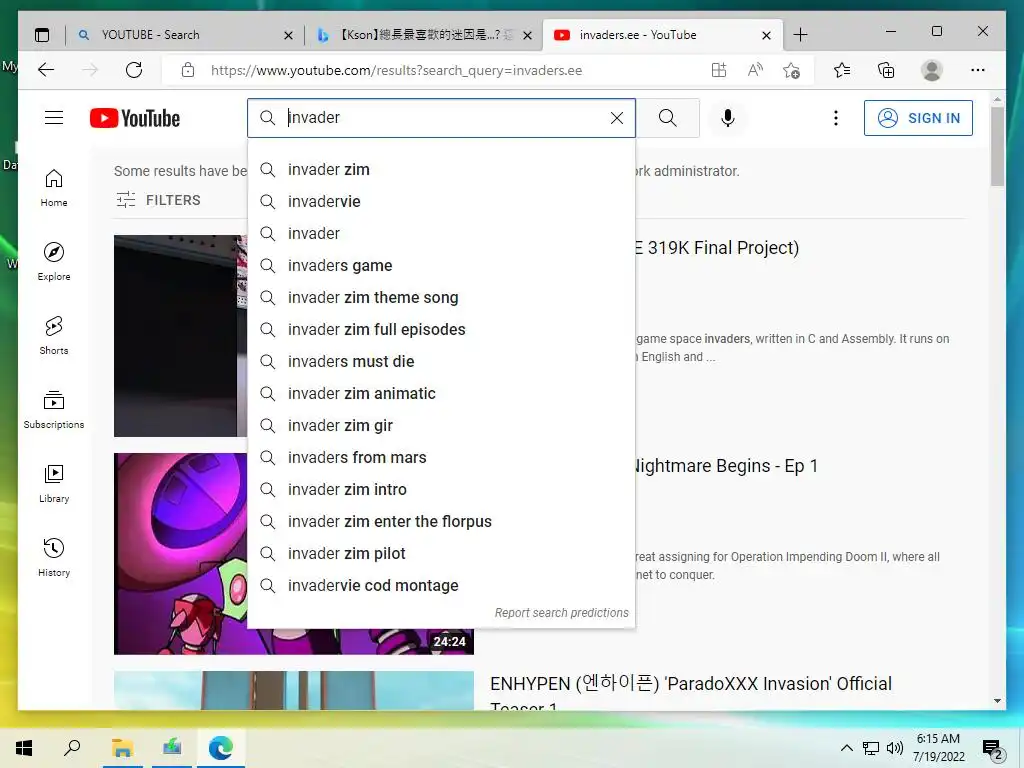Open the first video result thumbnail
Viewport: 1024px width, 768px height.
pyautogui.click(x=180, y=336)
